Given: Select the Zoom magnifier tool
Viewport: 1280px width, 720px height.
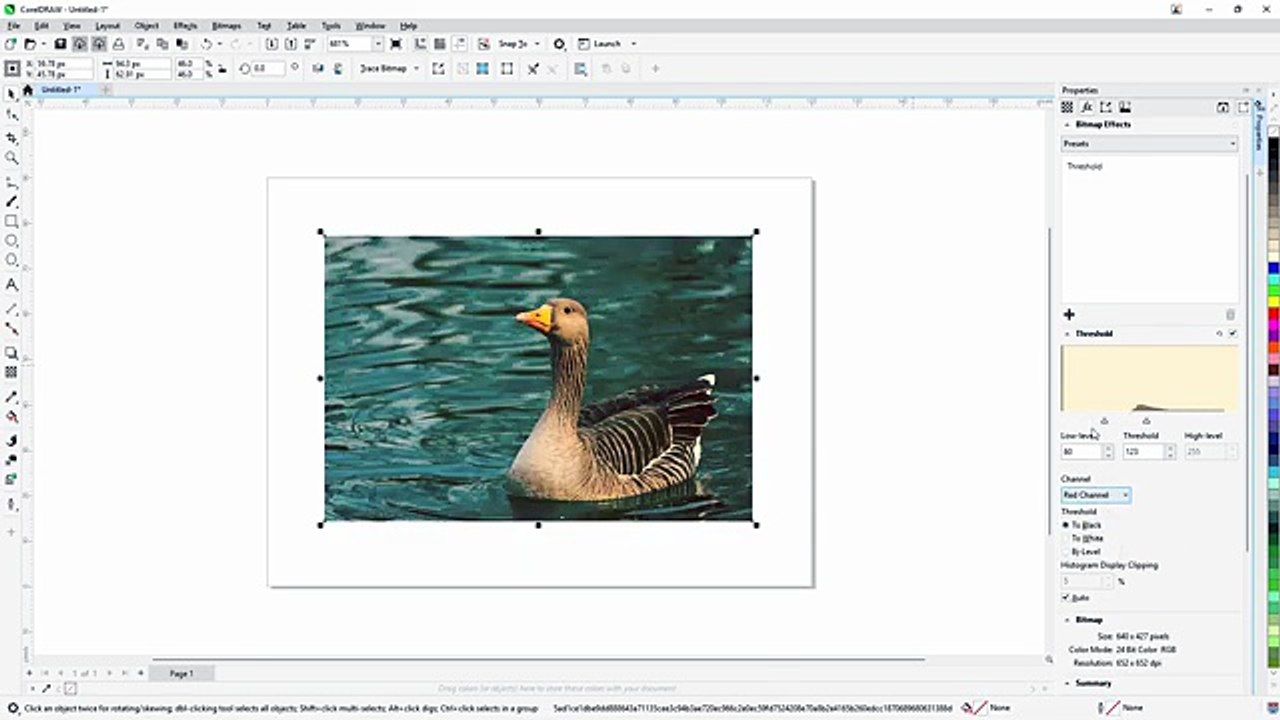Looking at the screenshot, I should pyautogui.click(x=12, y=158).
